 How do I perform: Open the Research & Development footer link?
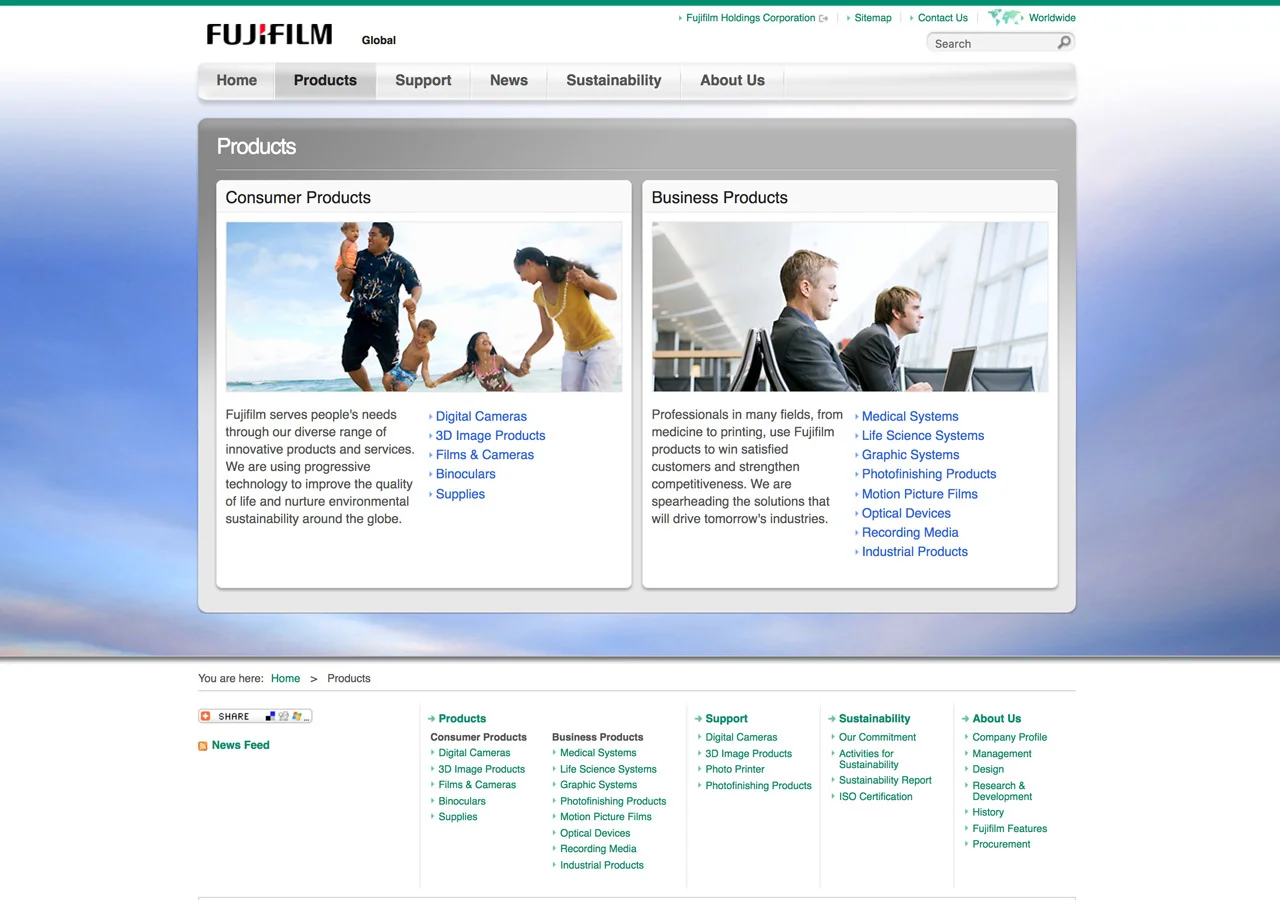[x=1003, y=791]
